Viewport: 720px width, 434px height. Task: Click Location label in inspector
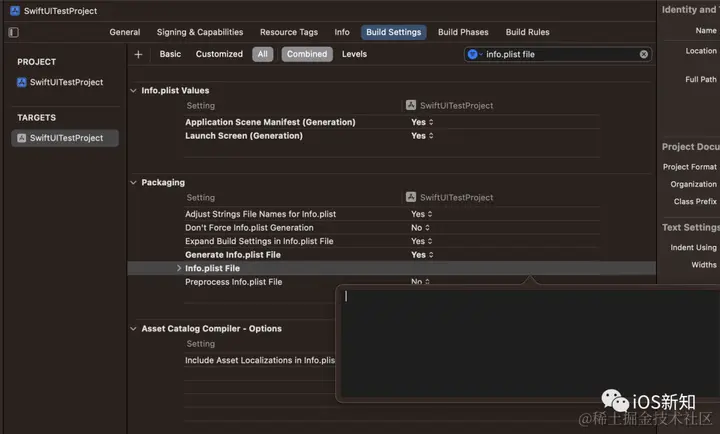[x=701, y=51]
